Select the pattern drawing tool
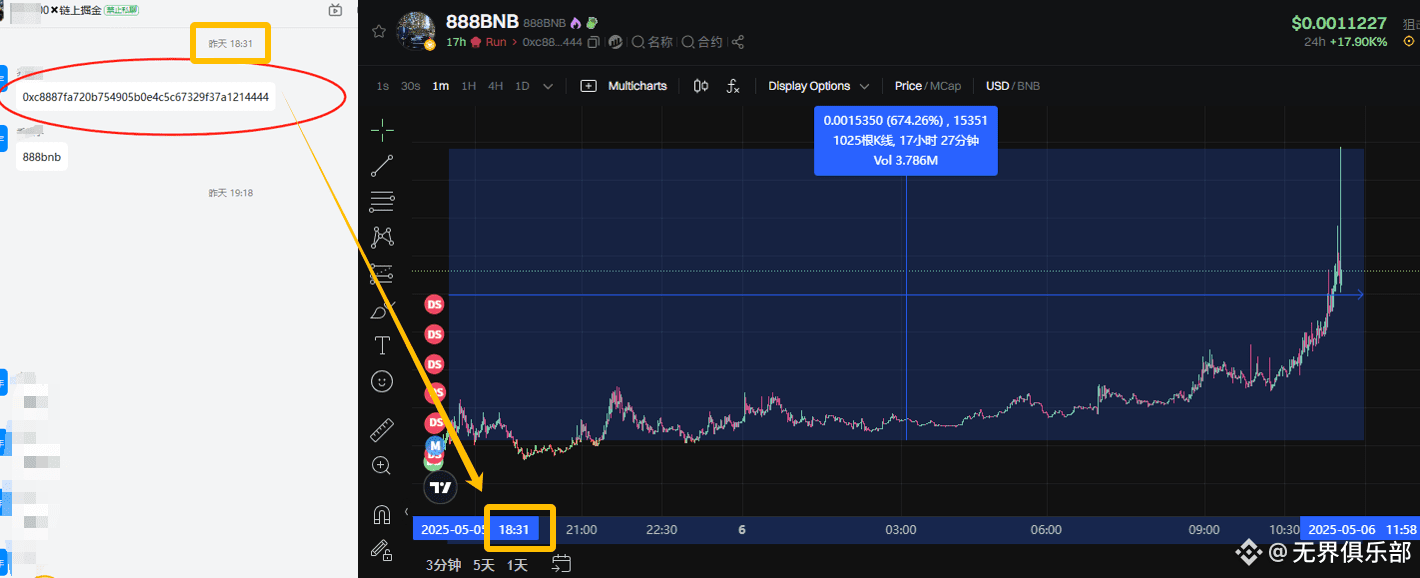1420x578 pixels. click(x=382, y=237)
